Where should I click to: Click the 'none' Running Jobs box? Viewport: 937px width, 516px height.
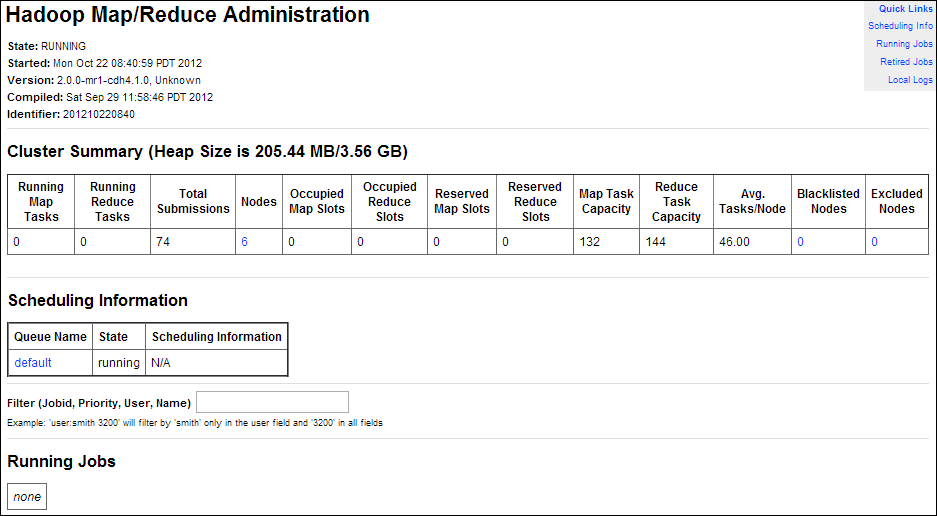(27, 496)
